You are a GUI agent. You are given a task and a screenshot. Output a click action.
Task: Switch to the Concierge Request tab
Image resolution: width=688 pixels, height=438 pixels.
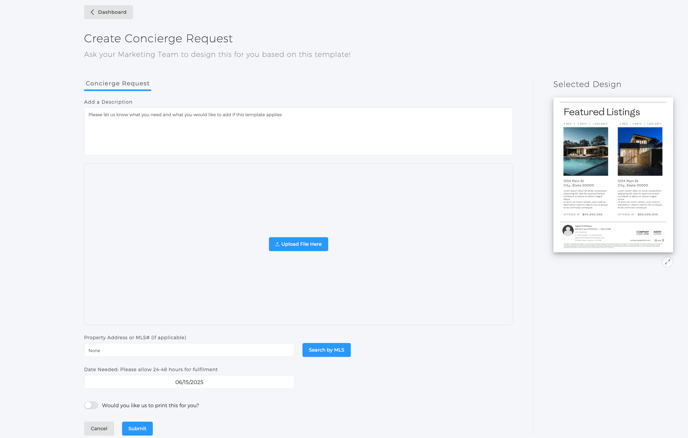click(117, 83)
